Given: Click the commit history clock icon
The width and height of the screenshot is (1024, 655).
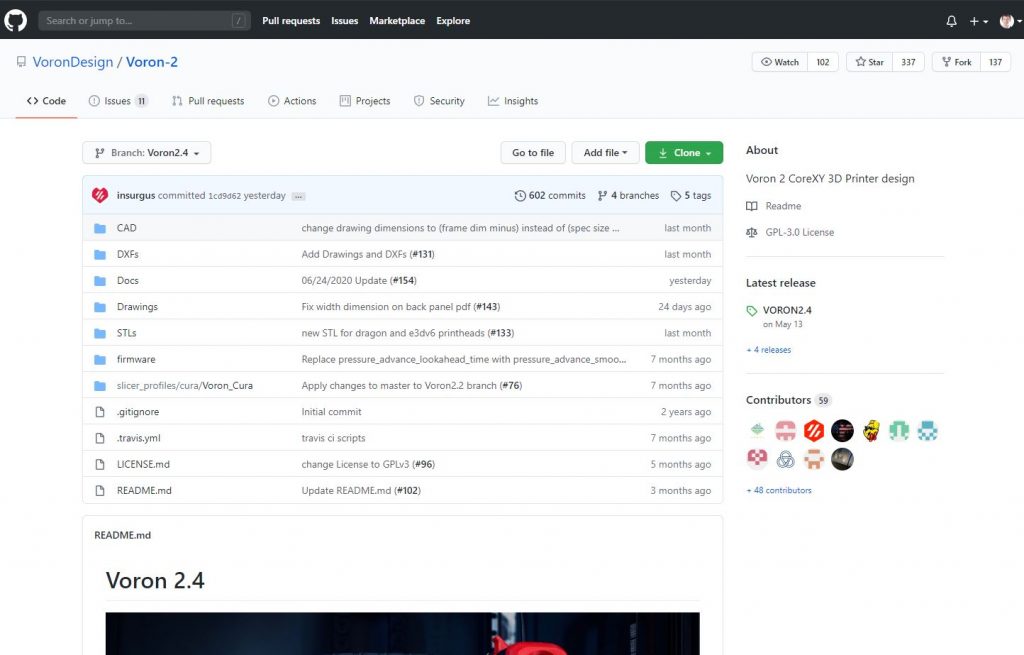Looking at the screenshot, I should tap(520, 196).
